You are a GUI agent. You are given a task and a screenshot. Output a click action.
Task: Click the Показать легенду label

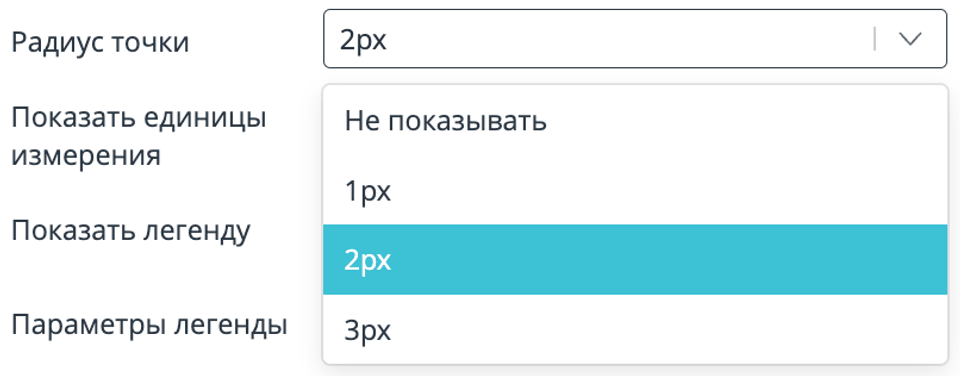tap(131, 231)
